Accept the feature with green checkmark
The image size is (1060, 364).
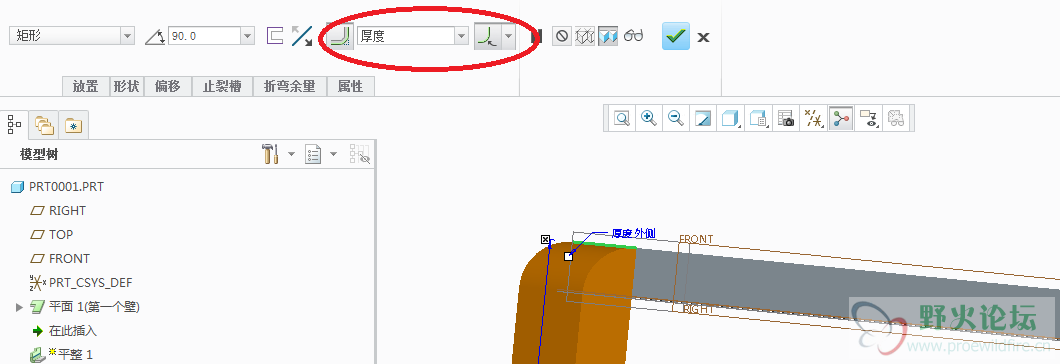click(x=676, y=36)
